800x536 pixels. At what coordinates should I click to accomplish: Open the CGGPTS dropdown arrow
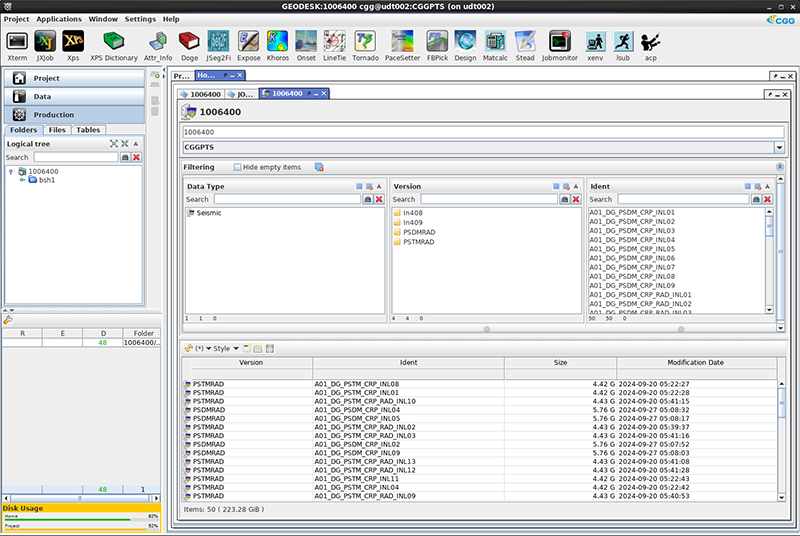(778, 147)
